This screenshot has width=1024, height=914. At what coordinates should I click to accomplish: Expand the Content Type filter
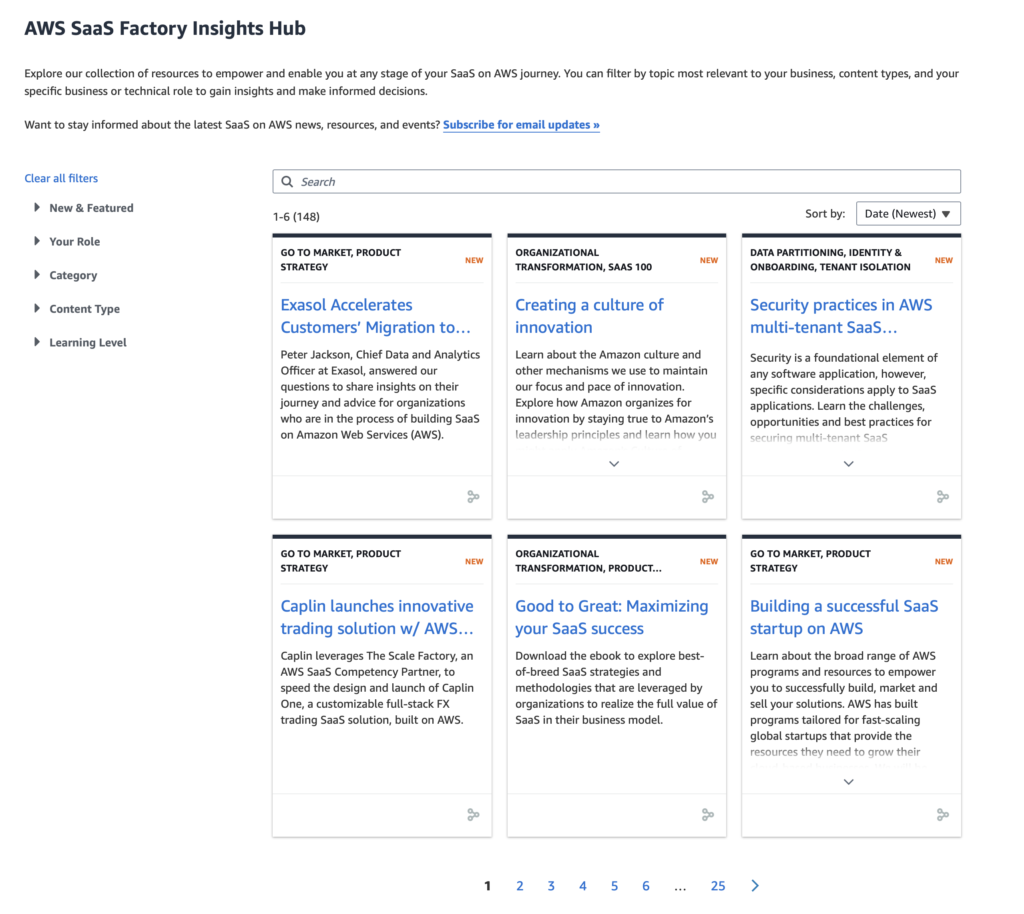click(84, 309)
